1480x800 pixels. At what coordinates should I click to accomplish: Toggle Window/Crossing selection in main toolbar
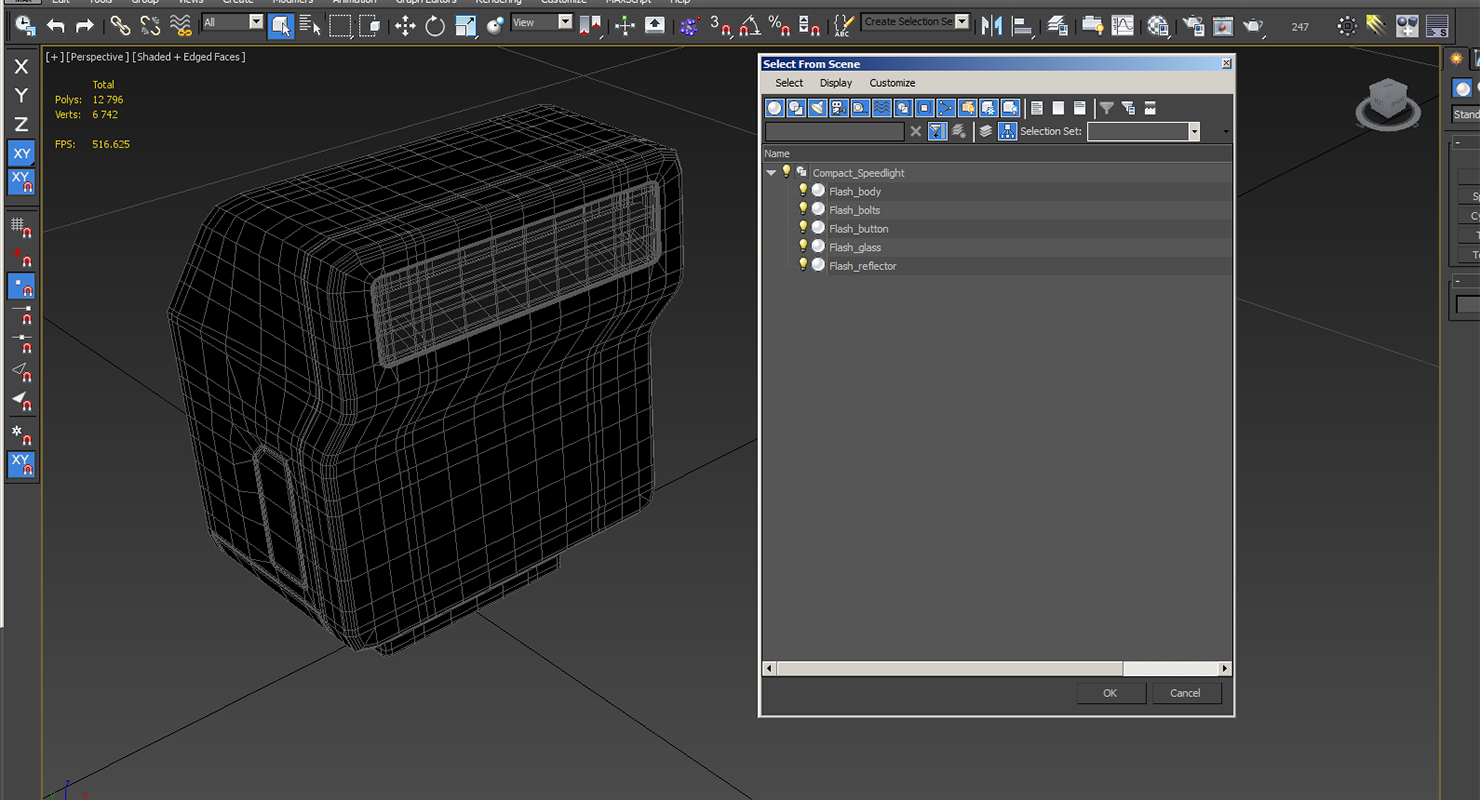click(370, 25)
